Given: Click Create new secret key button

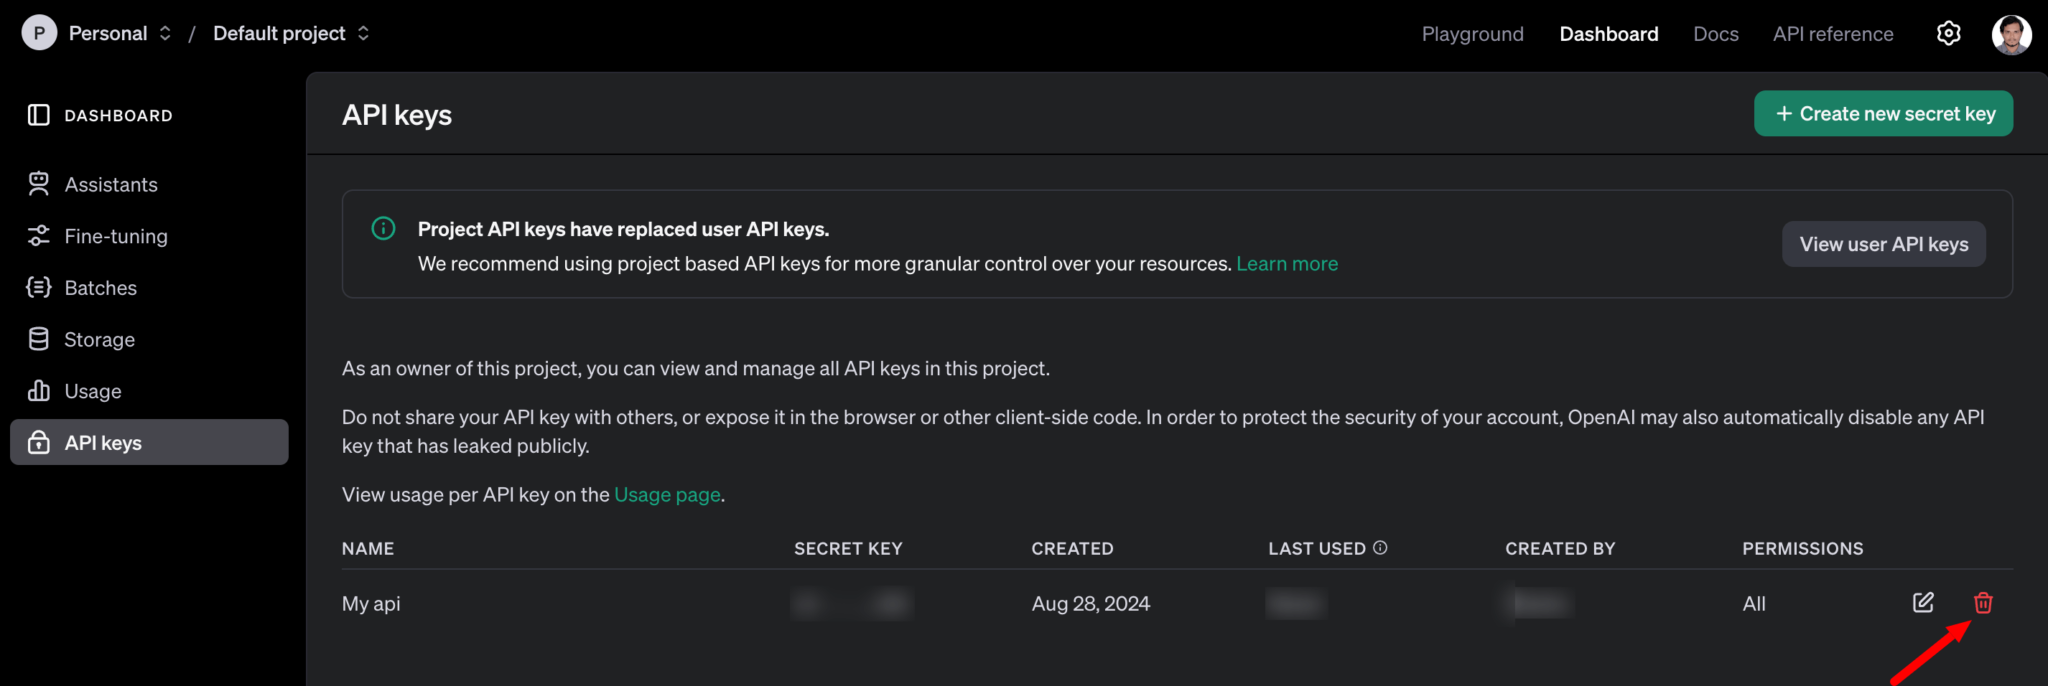Looking at the screenshot, I should (x=1883, y=114).
